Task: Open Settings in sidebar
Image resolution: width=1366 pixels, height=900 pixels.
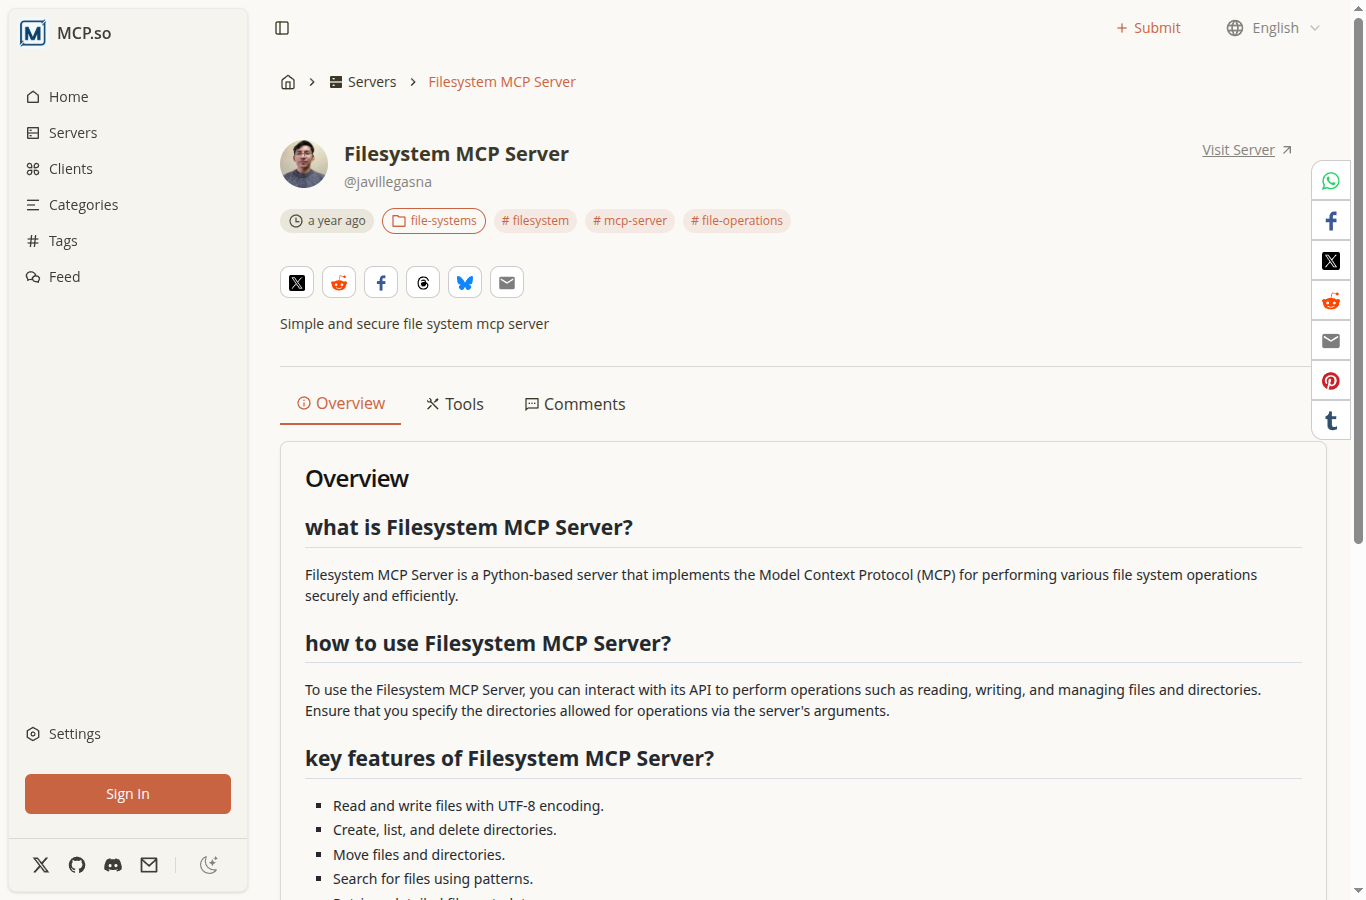Action: (x=128, y=734)
